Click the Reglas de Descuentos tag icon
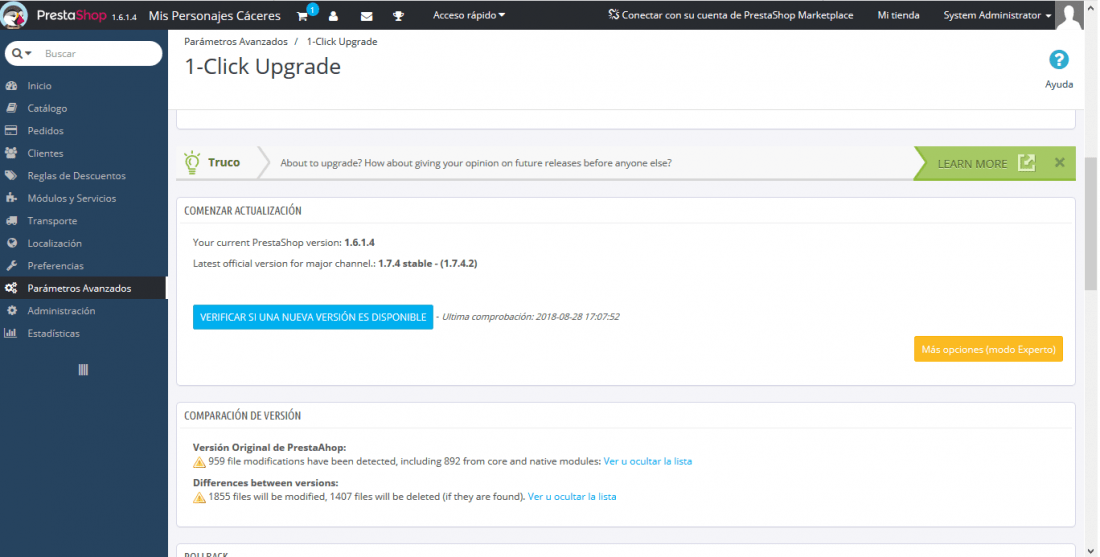1100x557 pixels. pos(11,175)
